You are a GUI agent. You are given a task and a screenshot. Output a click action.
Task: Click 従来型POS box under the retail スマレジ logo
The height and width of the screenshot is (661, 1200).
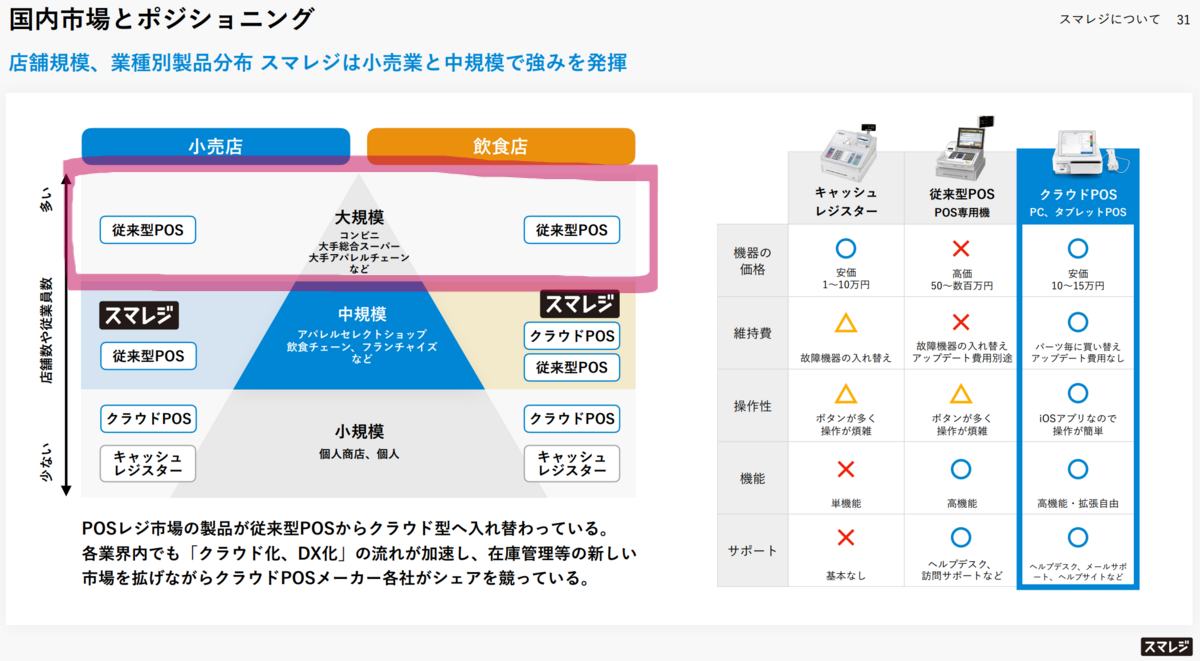[x=148, y=355]
